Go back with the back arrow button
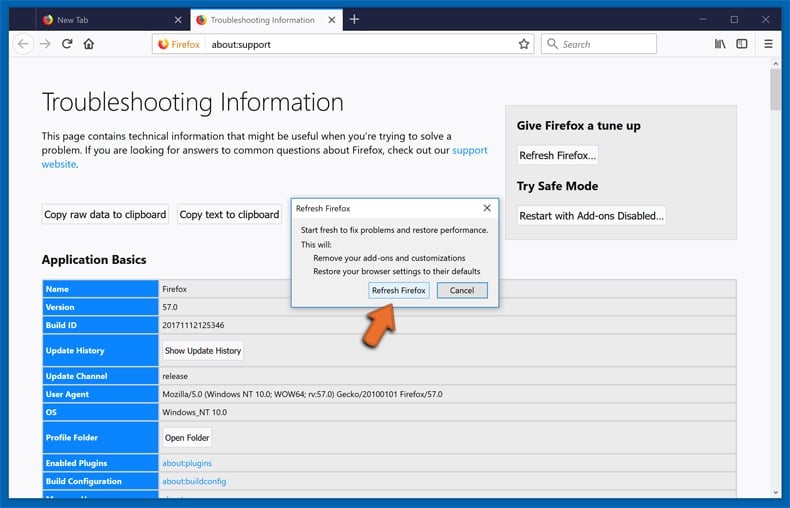 coord(23,44)
